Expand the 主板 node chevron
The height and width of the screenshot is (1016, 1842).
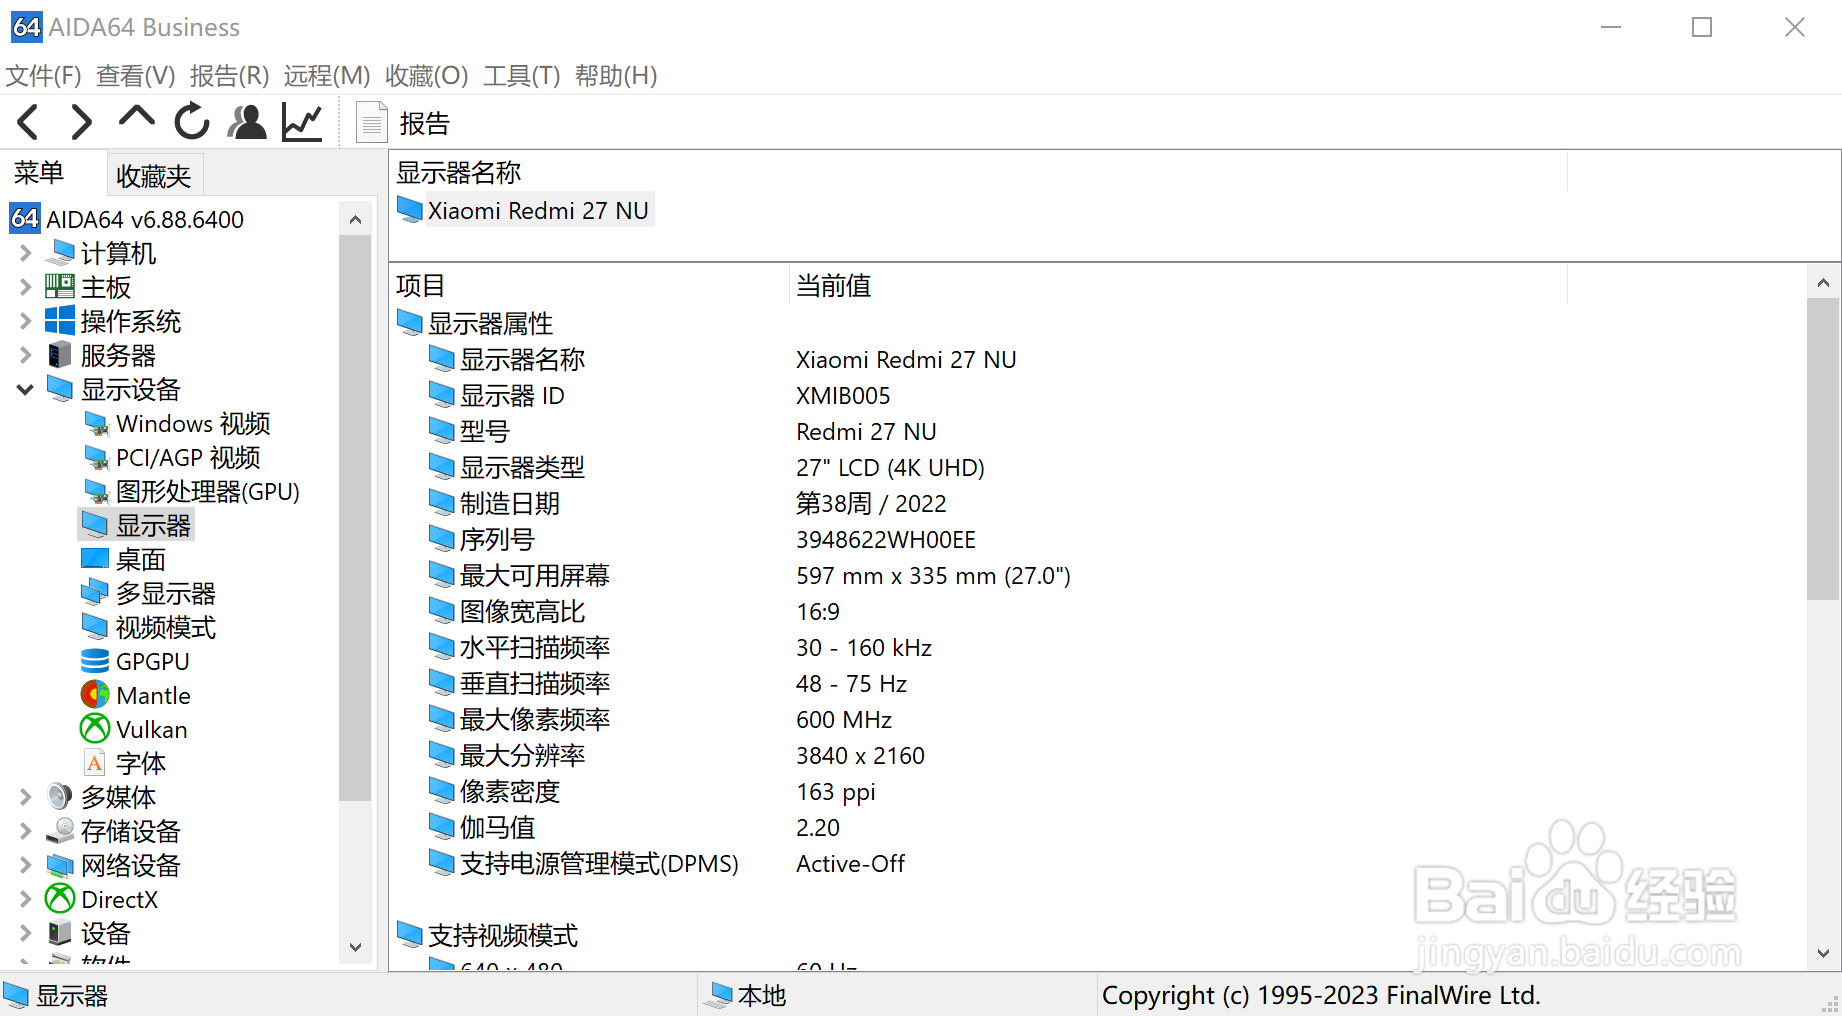tap(26, 287)
